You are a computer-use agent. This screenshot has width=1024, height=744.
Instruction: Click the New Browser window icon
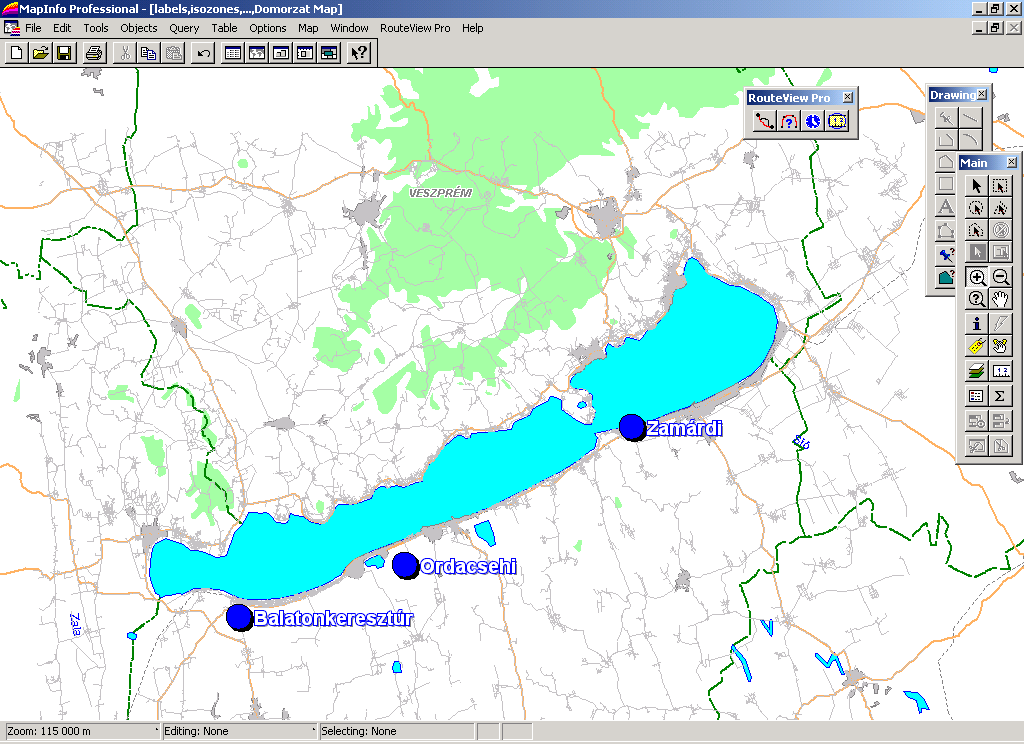coord(233,53)
